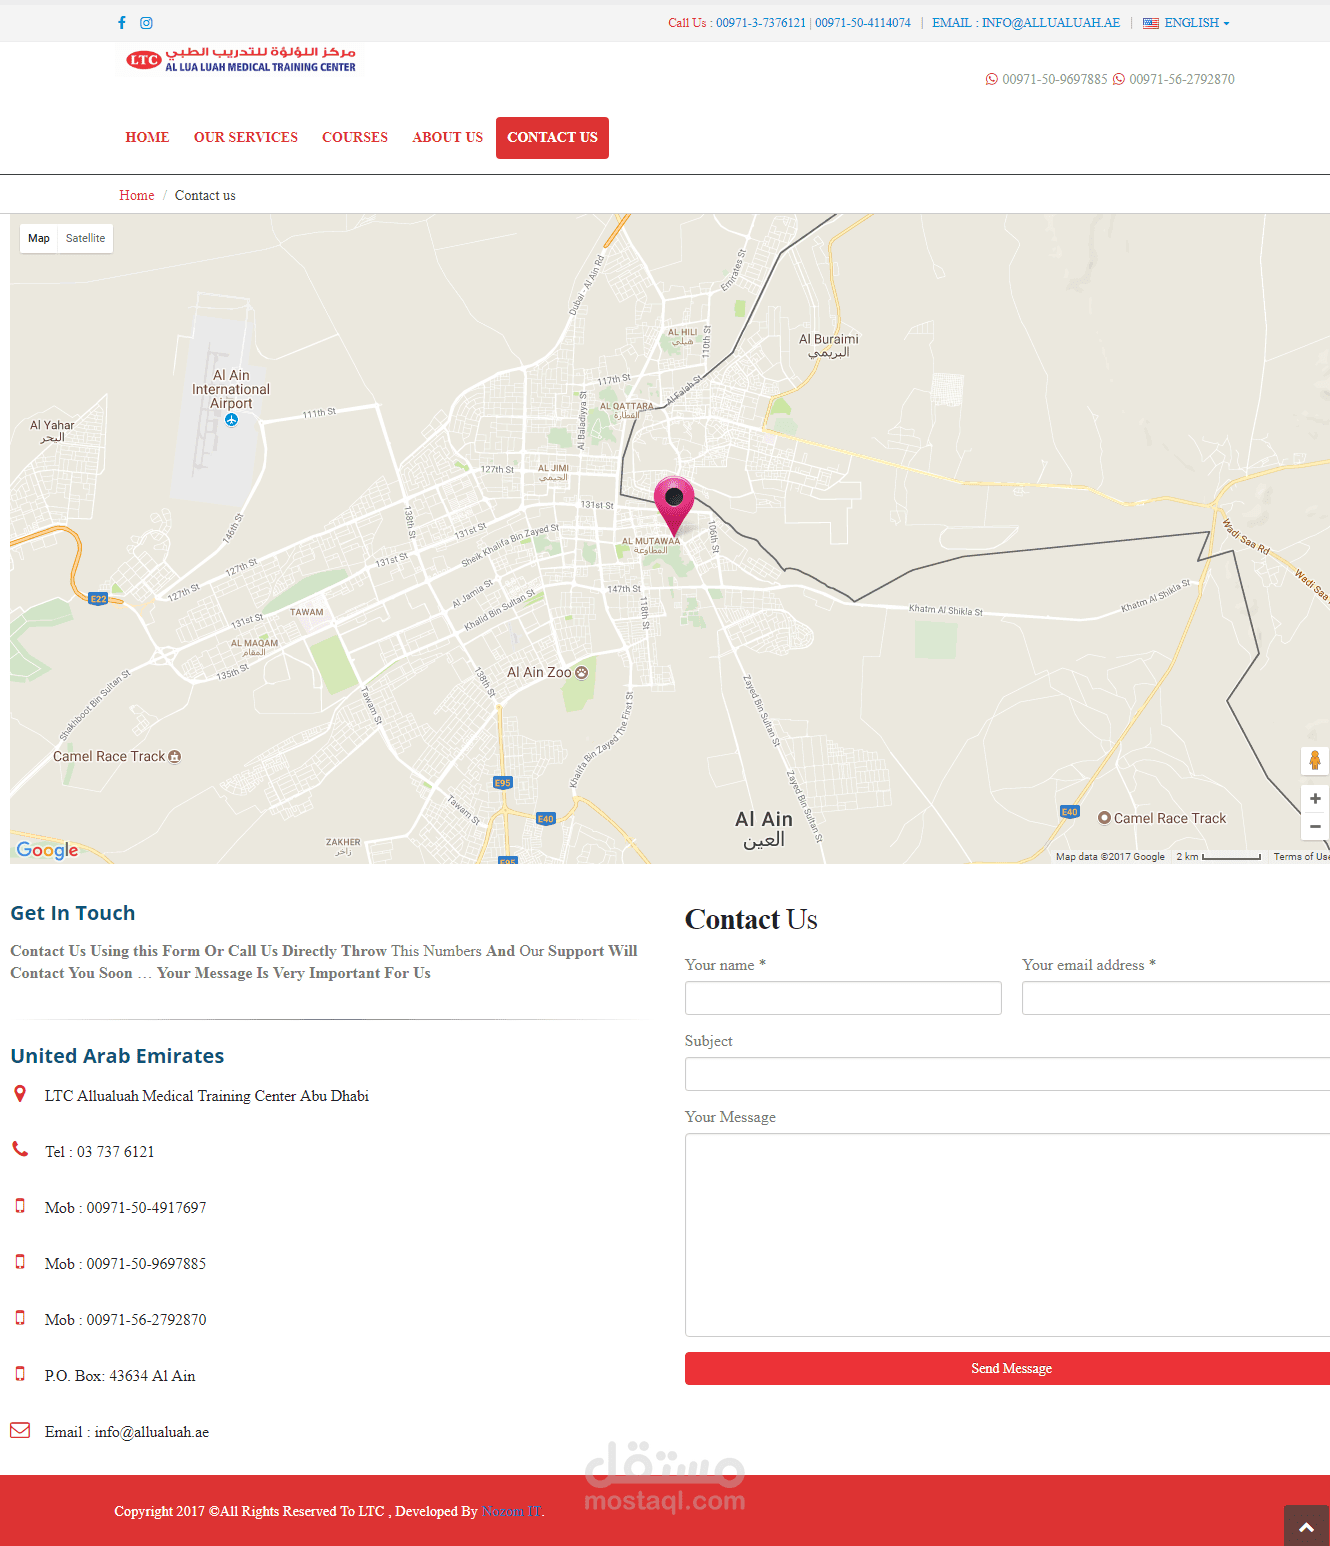1330x1546 pixels.
Task: Click the LTC training center logo
Action: 241,59
